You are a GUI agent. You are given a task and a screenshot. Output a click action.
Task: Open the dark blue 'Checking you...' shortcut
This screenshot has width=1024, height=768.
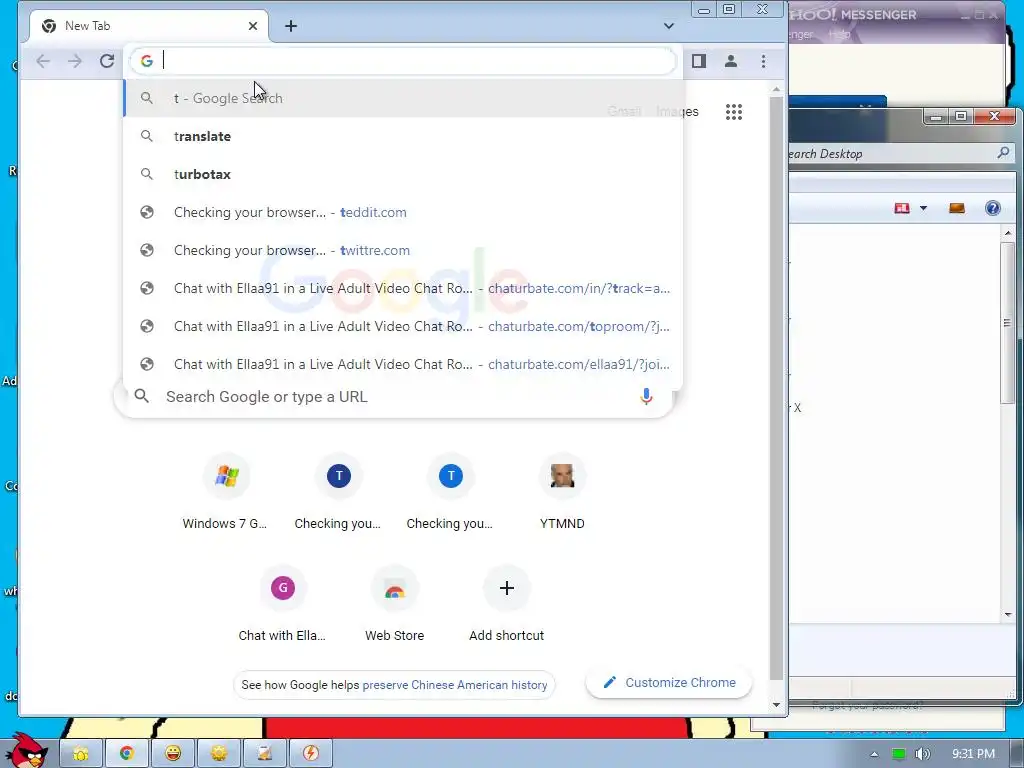tap(338, 492)
